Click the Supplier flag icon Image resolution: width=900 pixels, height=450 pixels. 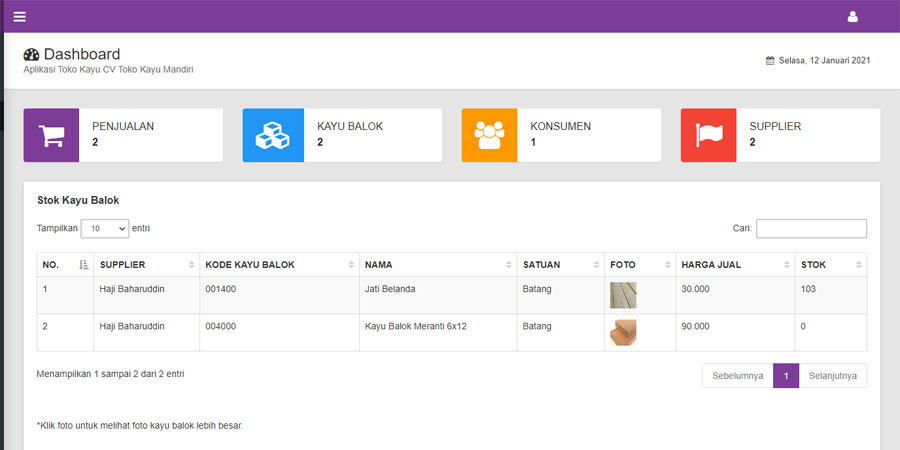[x=709, y=135]
